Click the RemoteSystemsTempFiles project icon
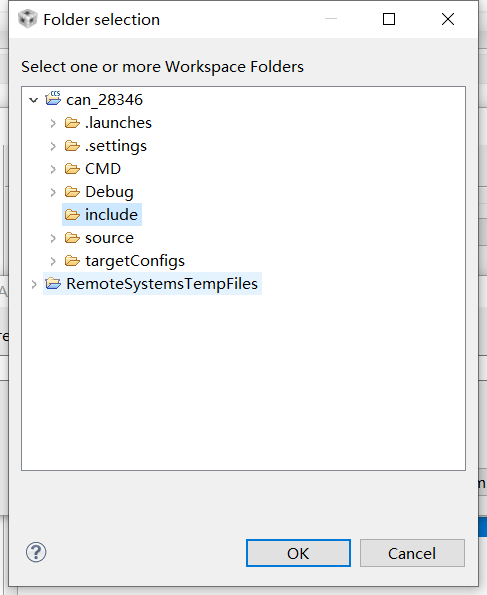This screenshot has height=595, width=487. [x=53, y=283]
